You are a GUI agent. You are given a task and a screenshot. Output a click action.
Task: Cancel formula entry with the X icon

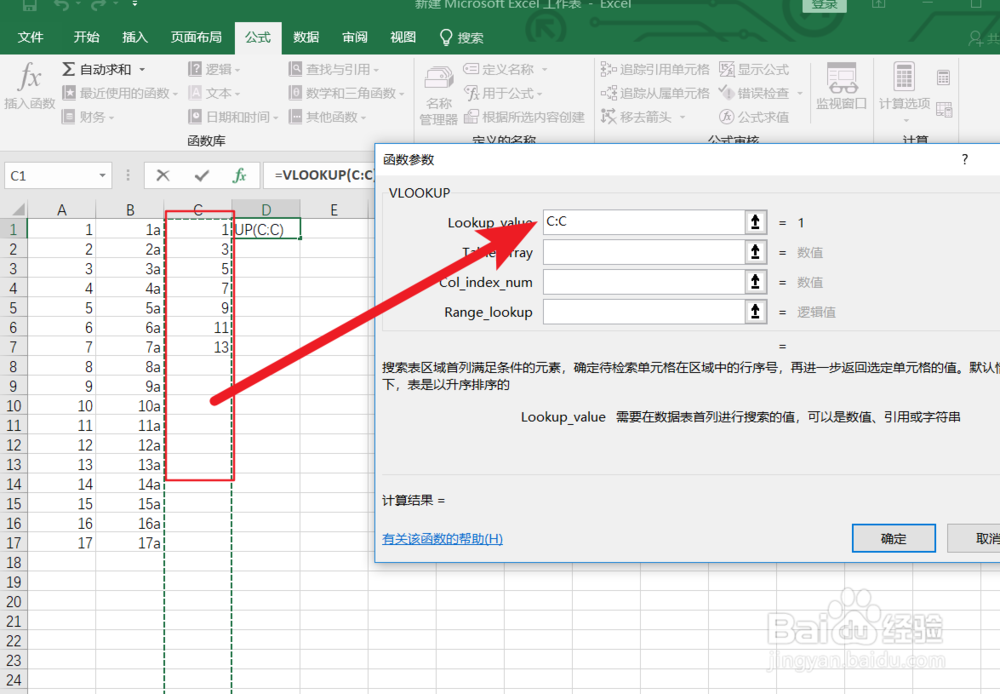pyautogui.click(x=163, y=174)
